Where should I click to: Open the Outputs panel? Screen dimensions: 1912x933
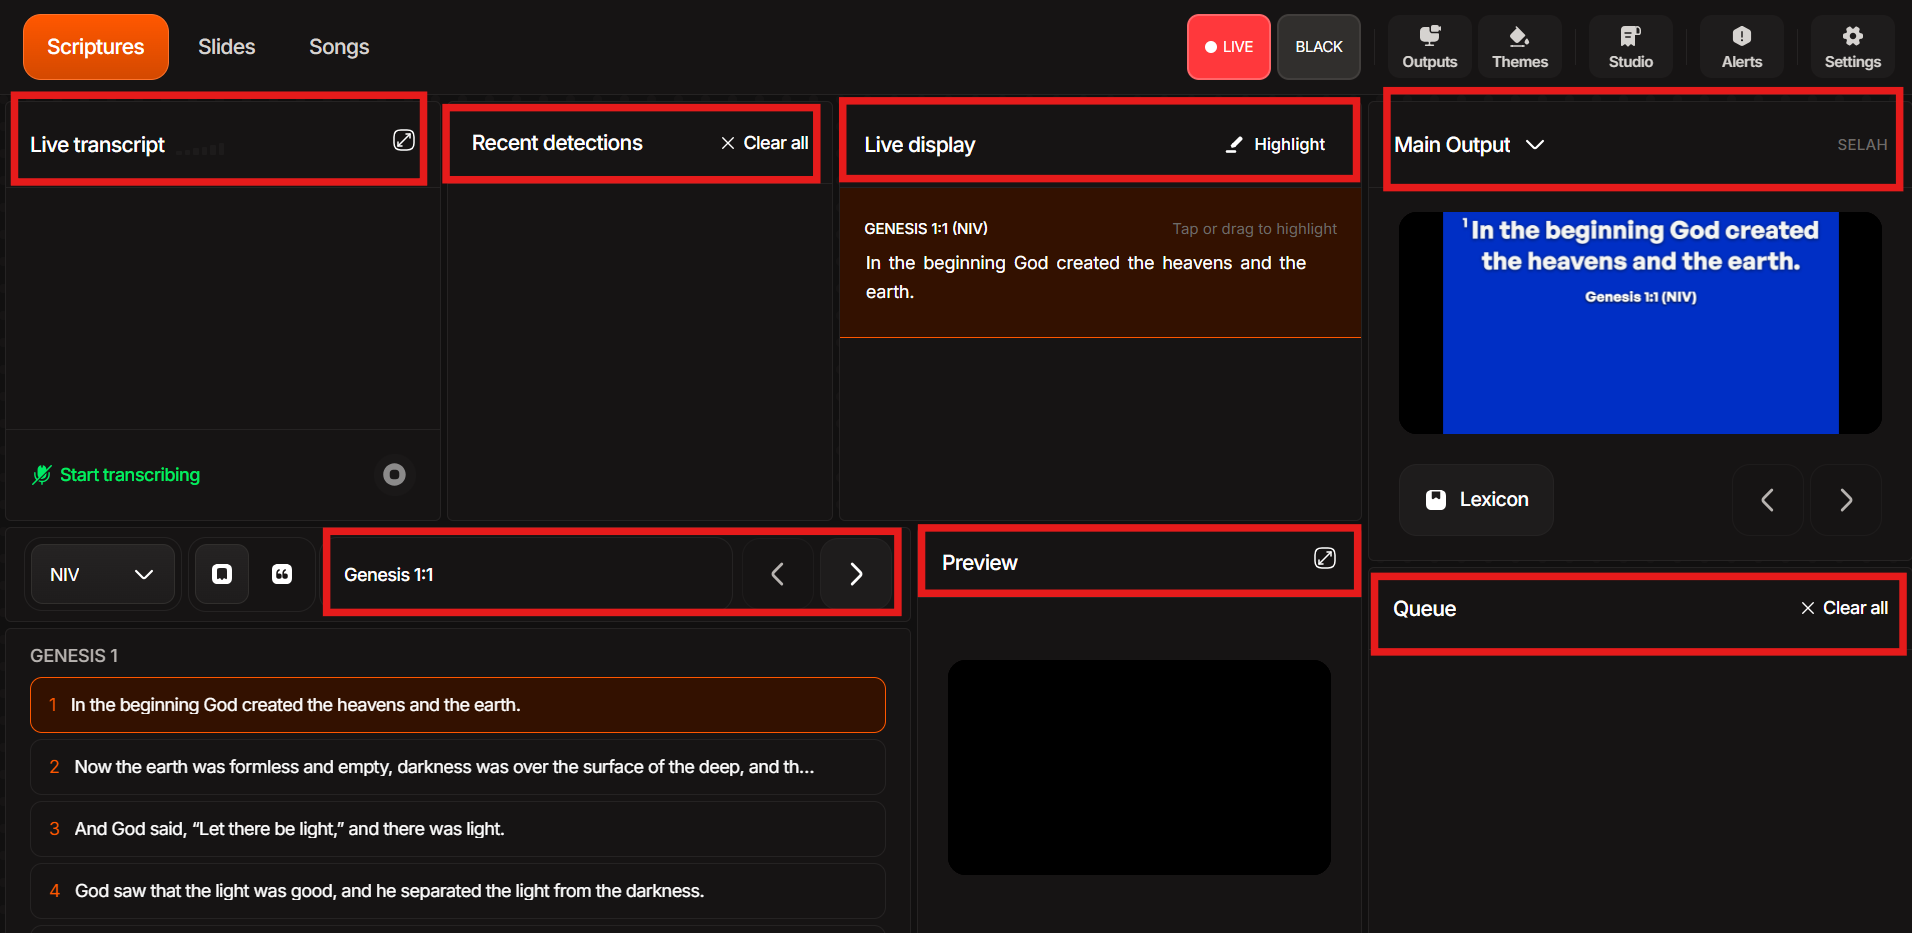point(1429,47)
